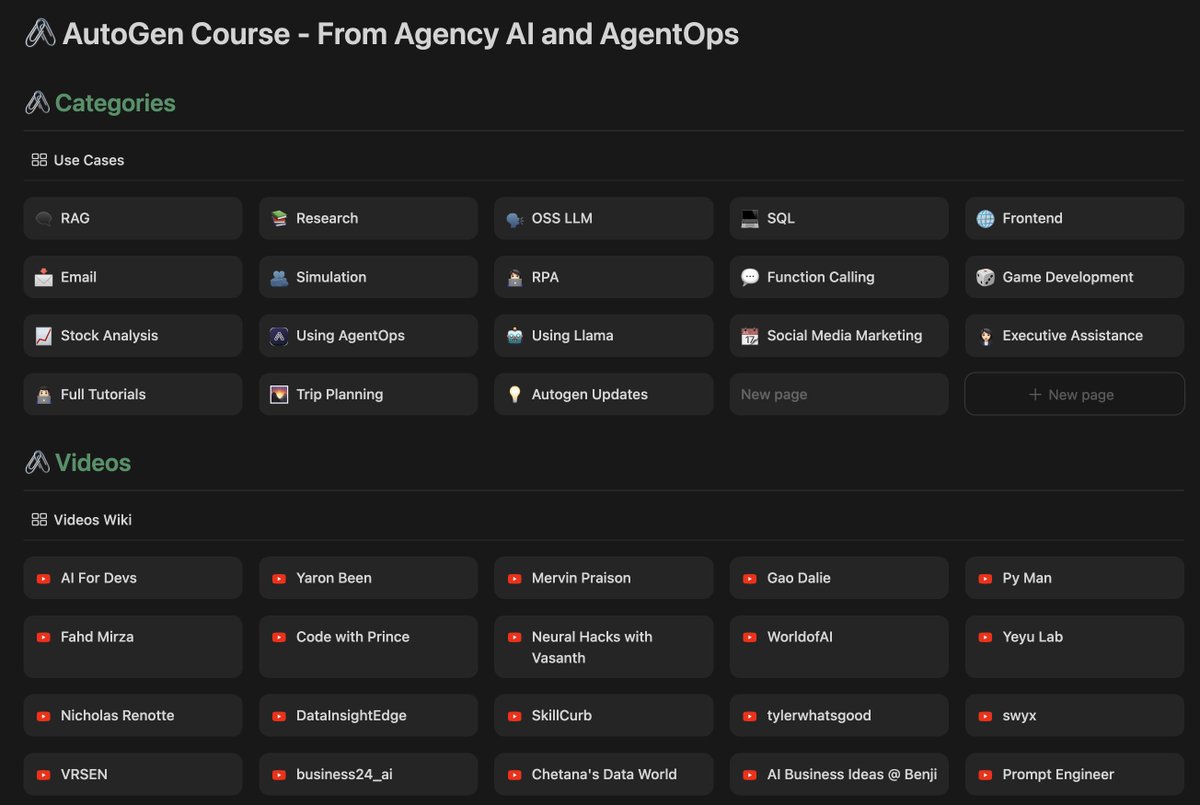Viewport: 1200px width, 805px height.
Task: Open AI Business Ideas @ Benji card
Action: click(839, 774)
